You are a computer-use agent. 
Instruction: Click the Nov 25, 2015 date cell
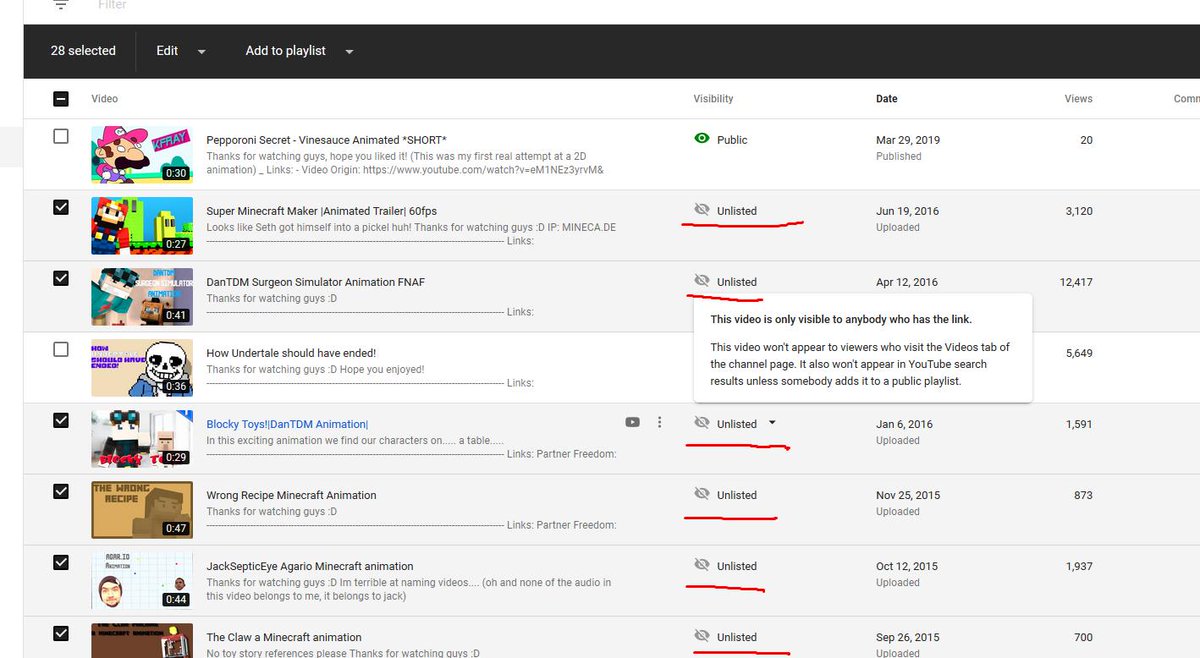click(908, 495)
